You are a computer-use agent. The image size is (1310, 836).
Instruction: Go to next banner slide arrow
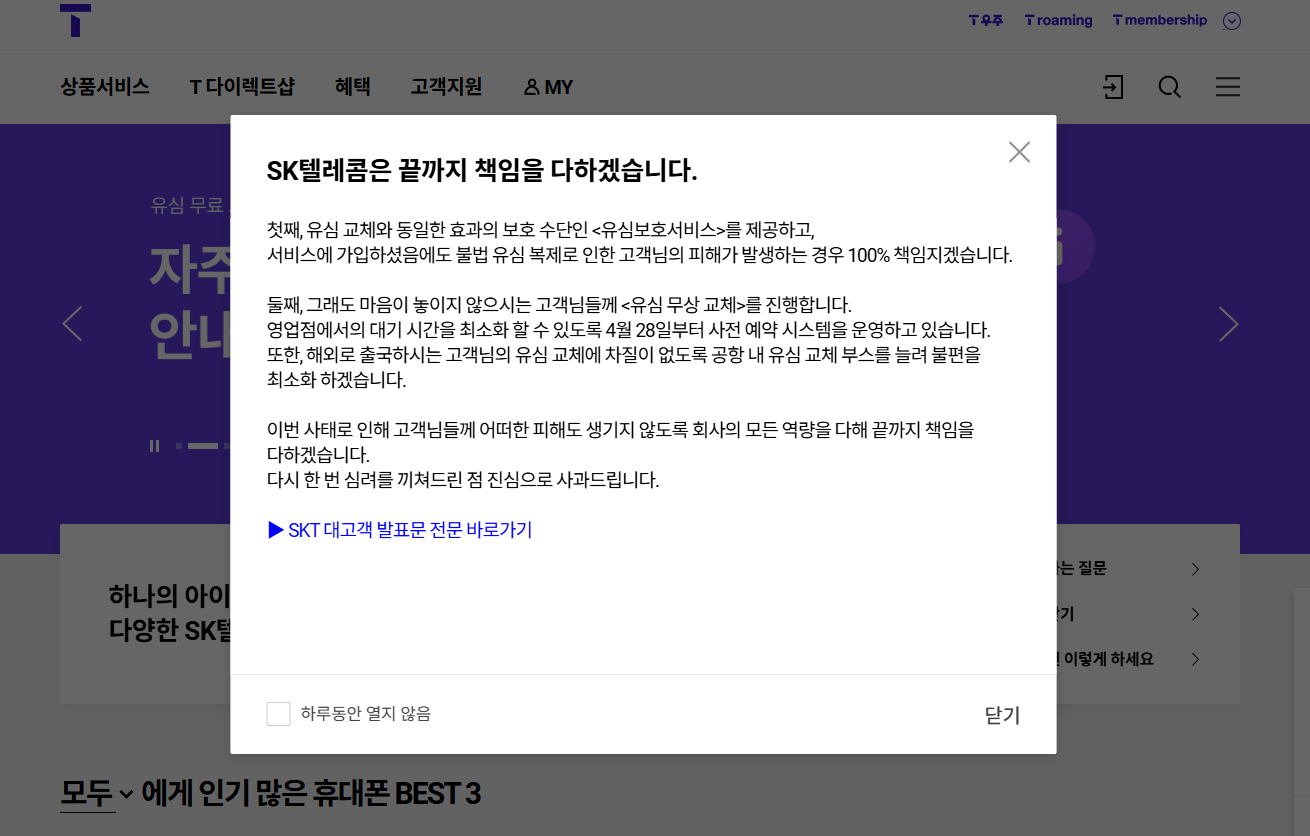click(x=1228, y=323)
